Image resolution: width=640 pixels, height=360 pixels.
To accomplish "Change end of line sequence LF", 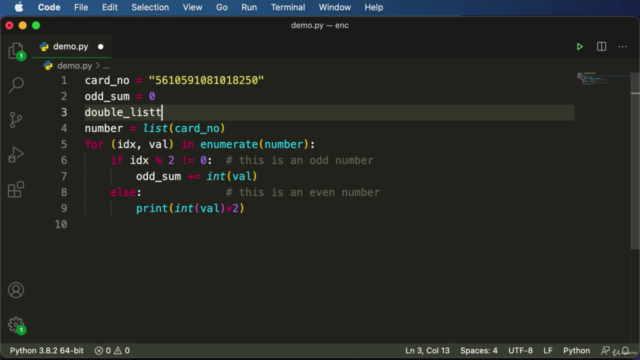I will [548, 351].
